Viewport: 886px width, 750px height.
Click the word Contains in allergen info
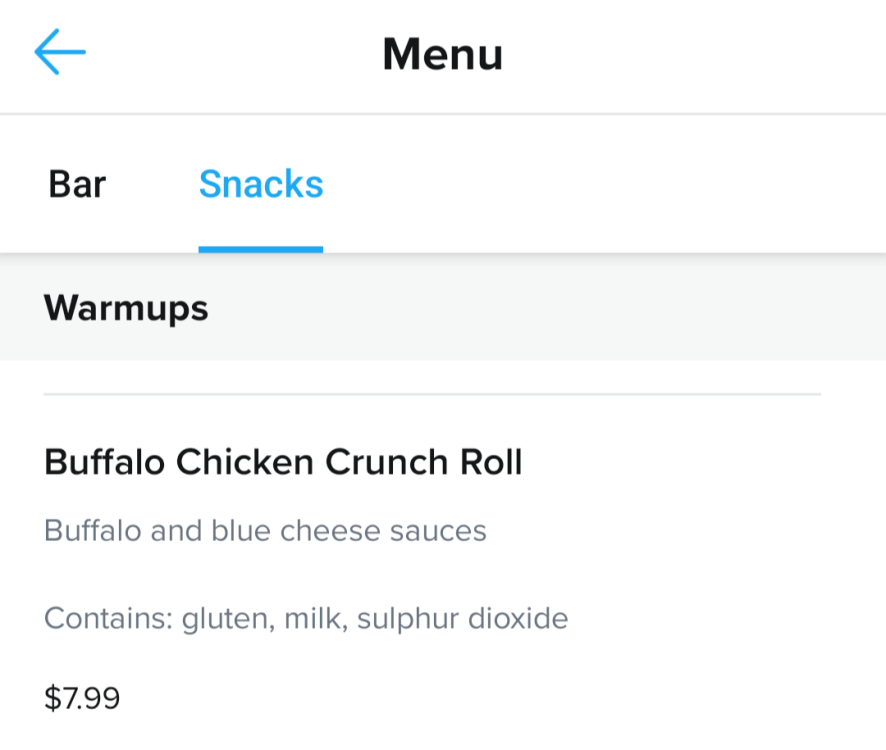(108, 618)
